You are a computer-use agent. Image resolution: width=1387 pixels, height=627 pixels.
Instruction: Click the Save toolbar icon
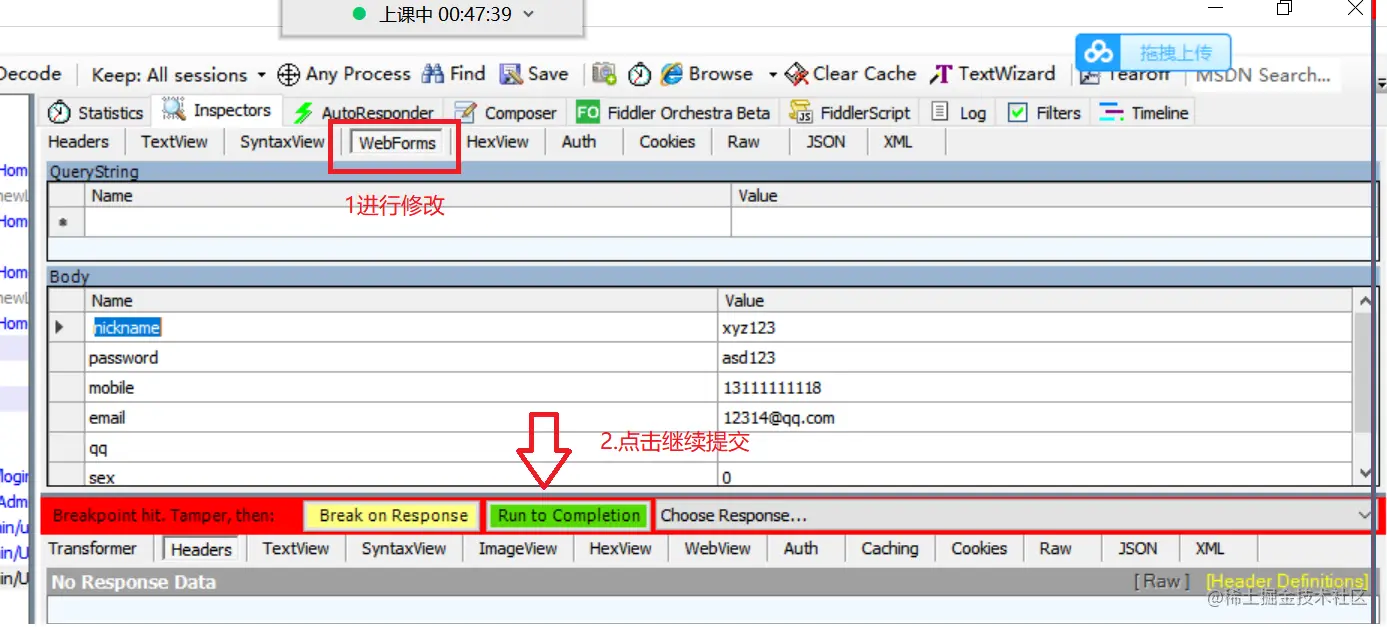pyautogui.click(x=511, y=74)
